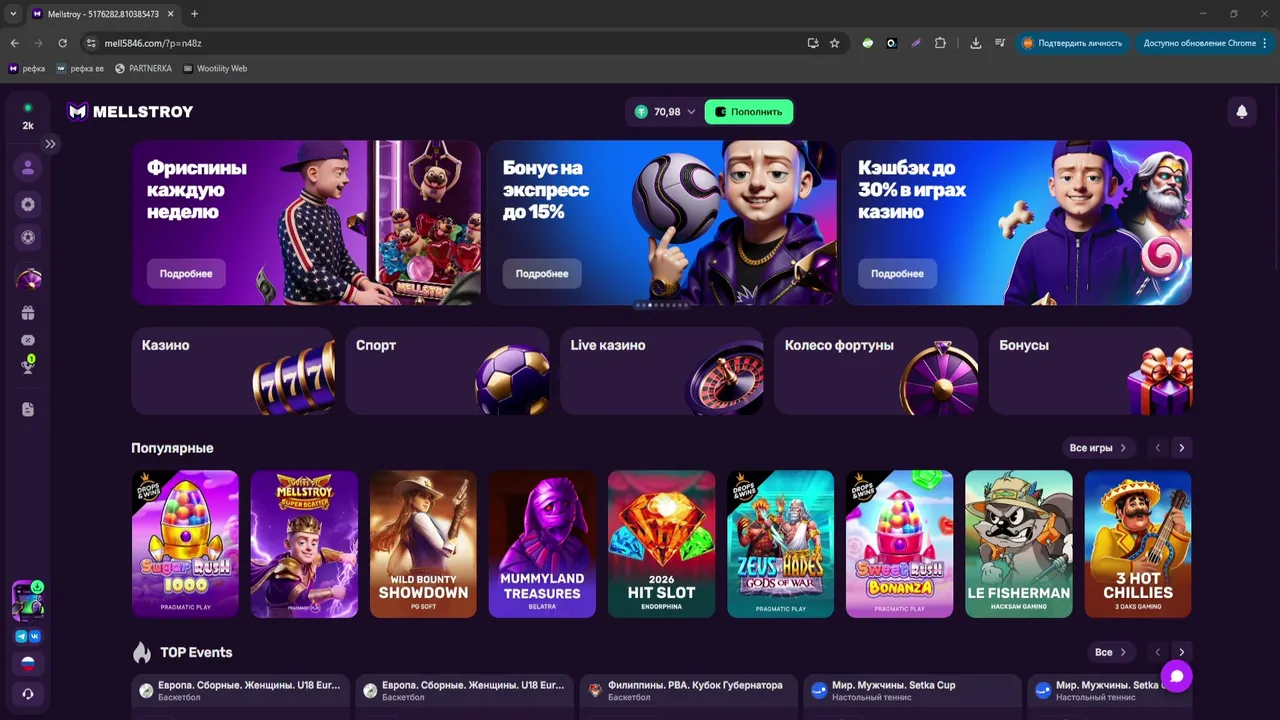Click the green Пополнить deposit button
Viewport: 1280px width, 720px height.
(749, 112)
